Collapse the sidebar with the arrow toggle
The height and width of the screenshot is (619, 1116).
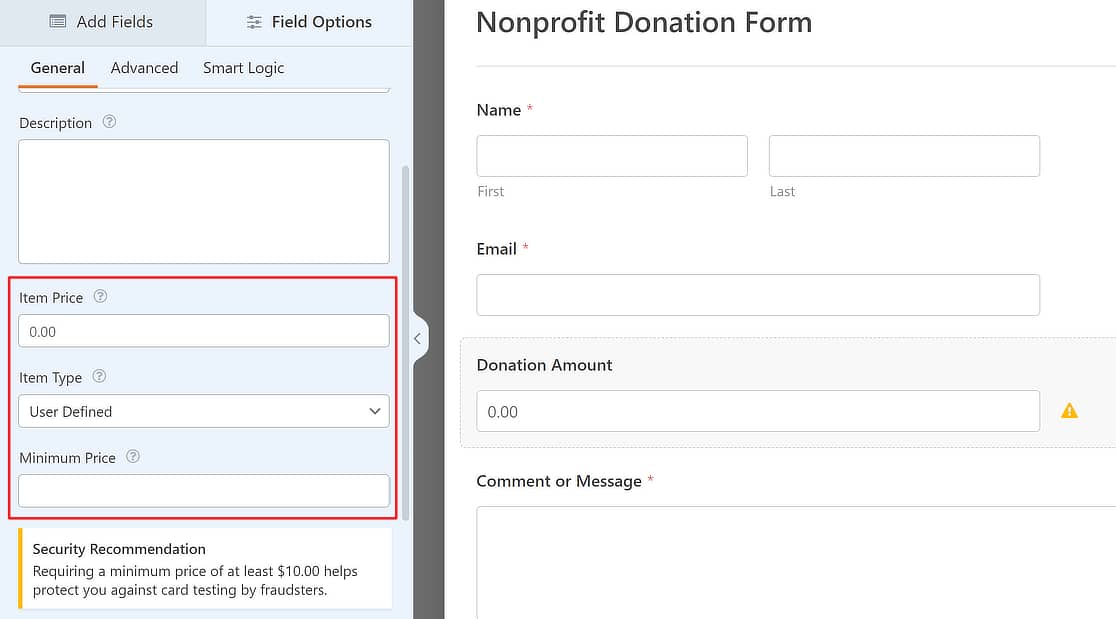(x=418, y=339)
